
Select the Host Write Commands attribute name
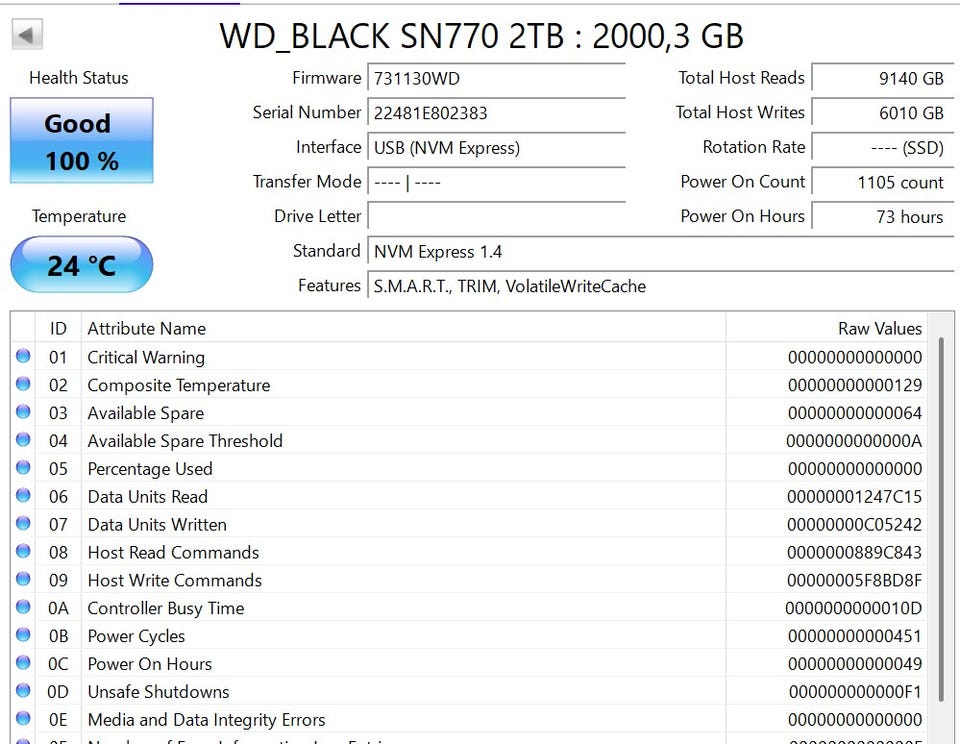tap(174, 580)
